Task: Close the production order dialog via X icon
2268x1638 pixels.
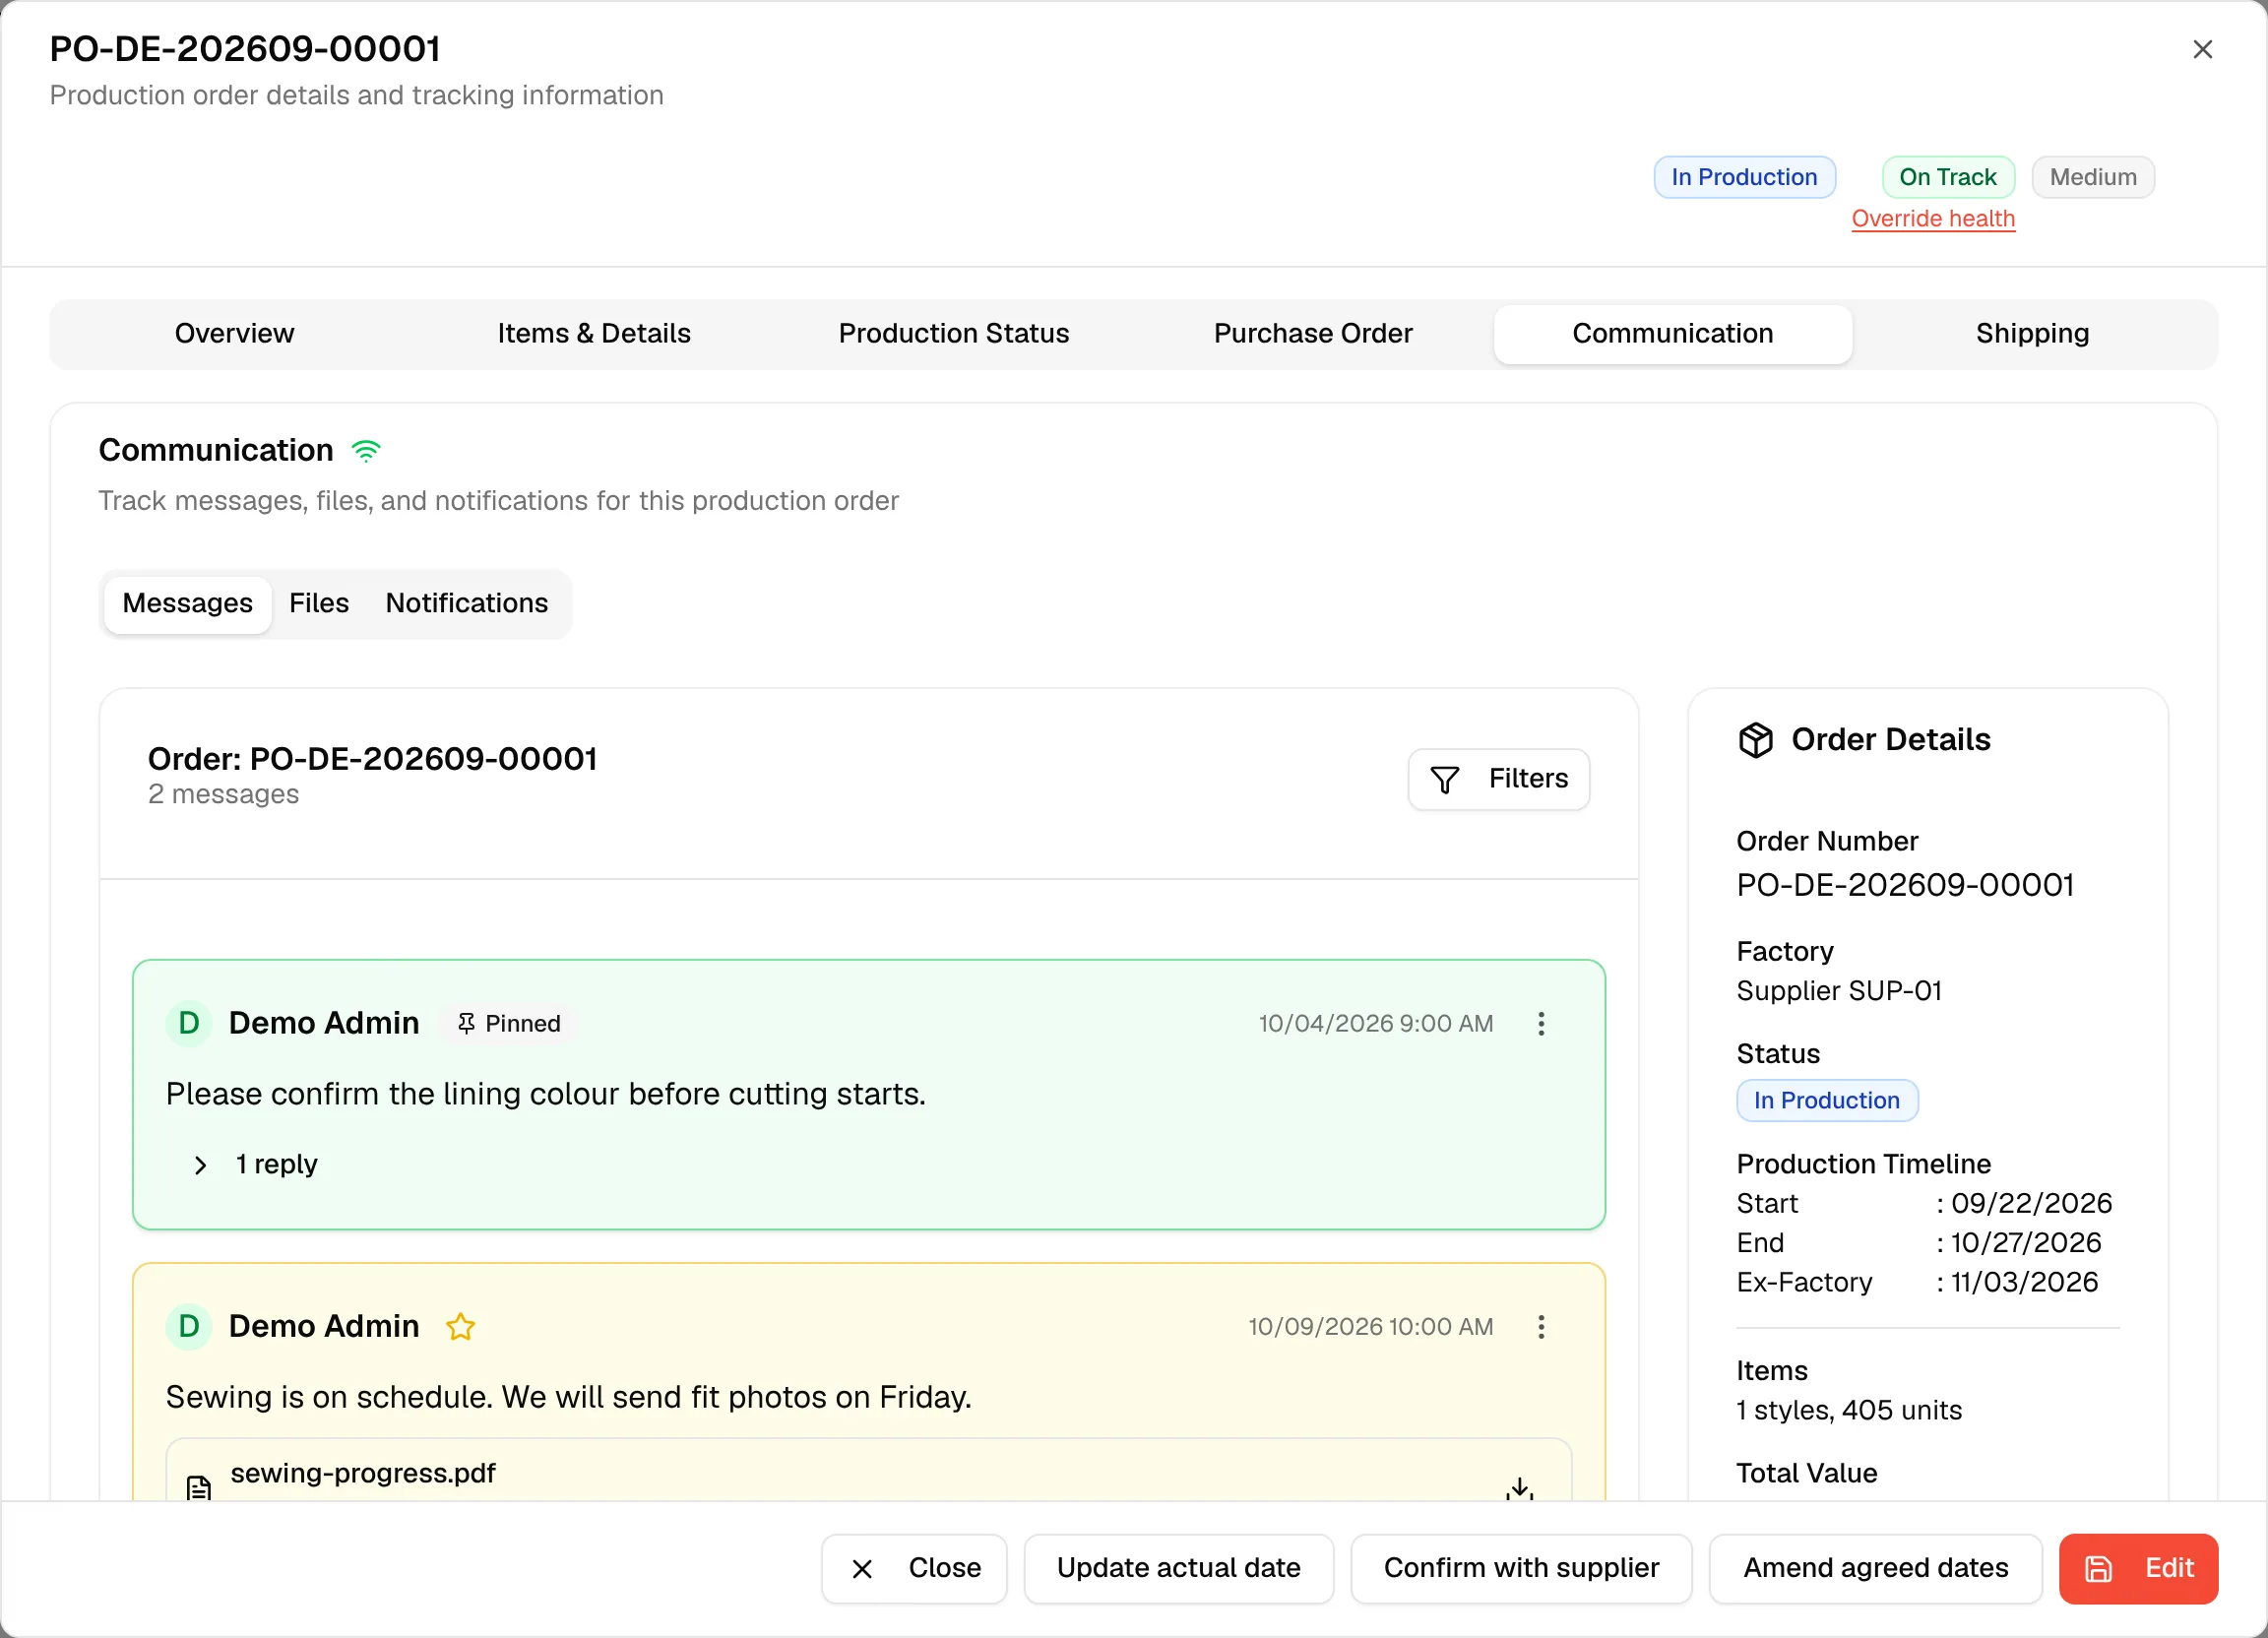Action: pos(2202,49)
